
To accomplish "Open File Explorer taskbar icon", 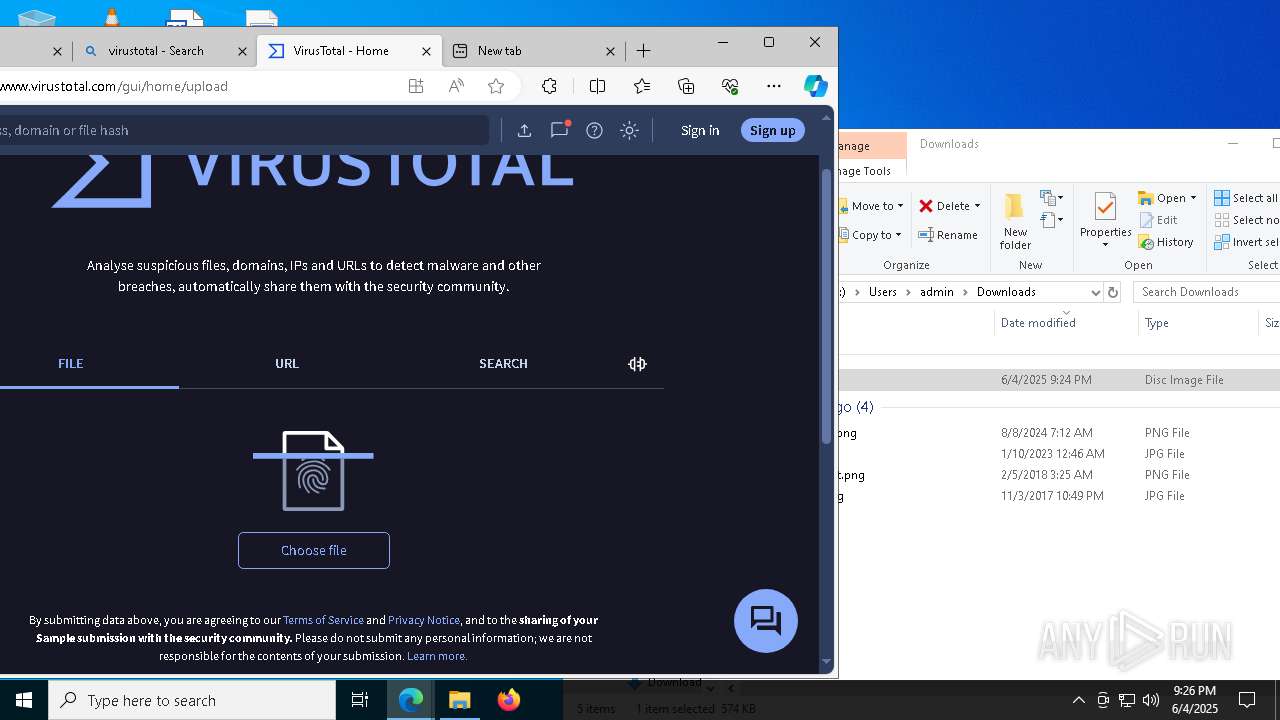I will (460, 700).
